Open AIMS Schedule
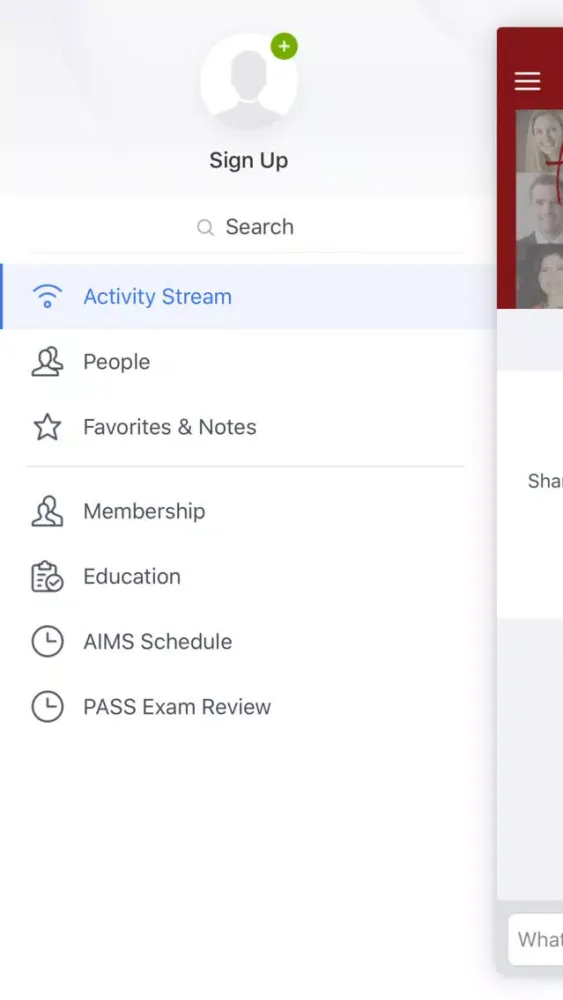 [248, 642]
